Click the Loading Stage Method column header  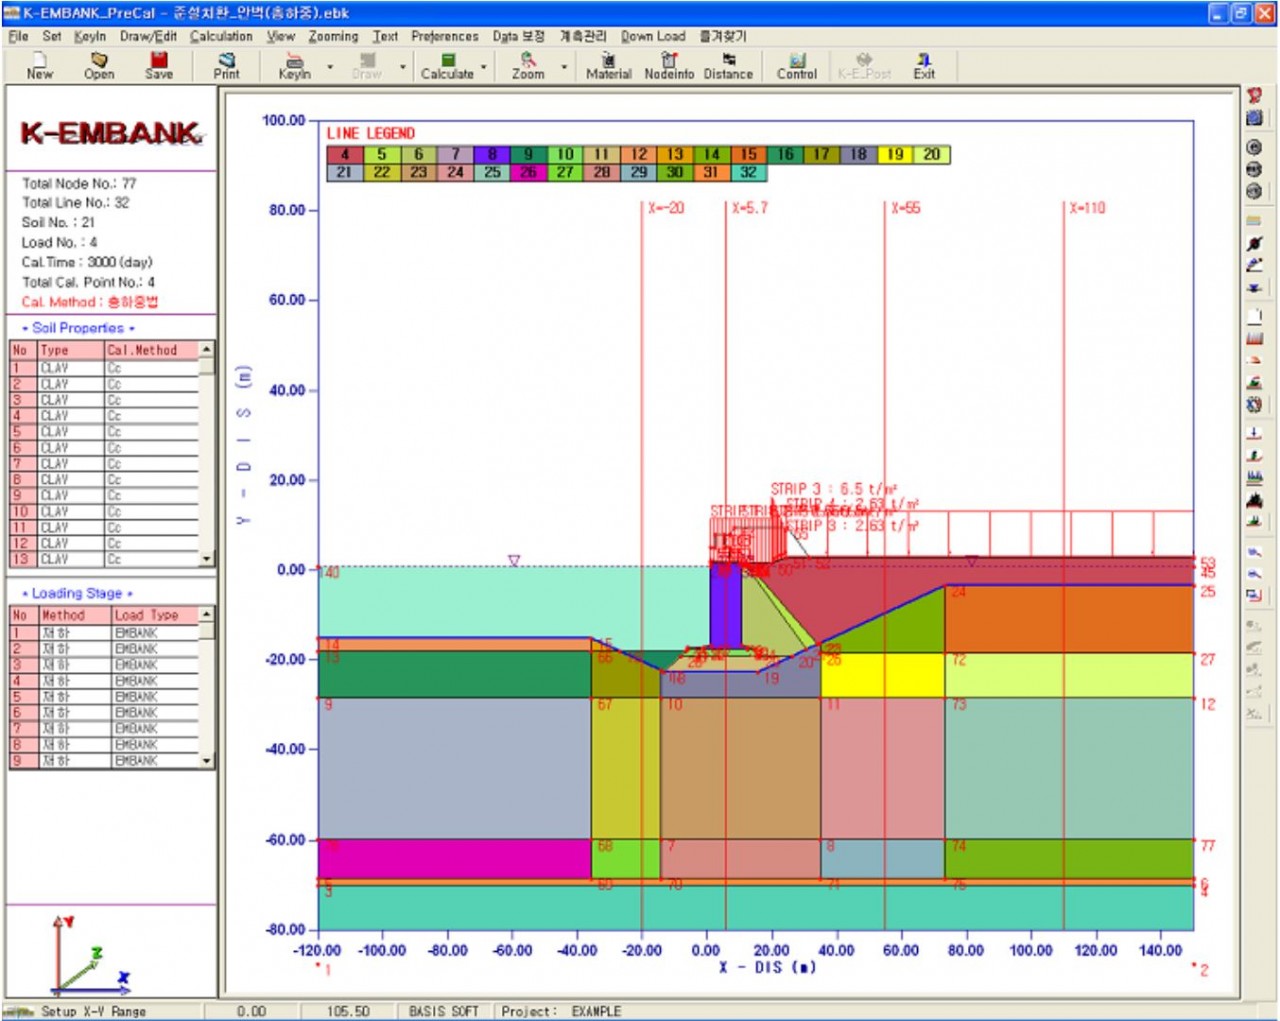75,615
